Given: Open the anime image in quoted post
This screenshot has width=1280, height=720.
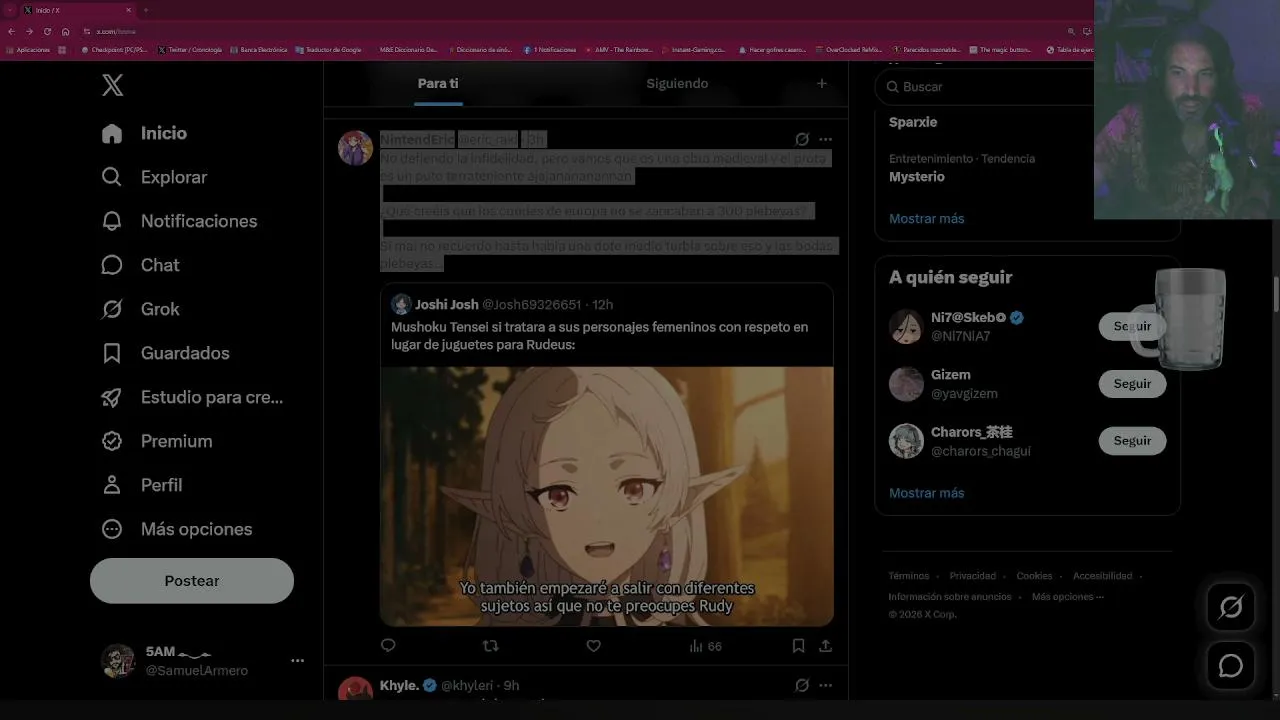Looking at the screenshot, I should pos(606,496).
